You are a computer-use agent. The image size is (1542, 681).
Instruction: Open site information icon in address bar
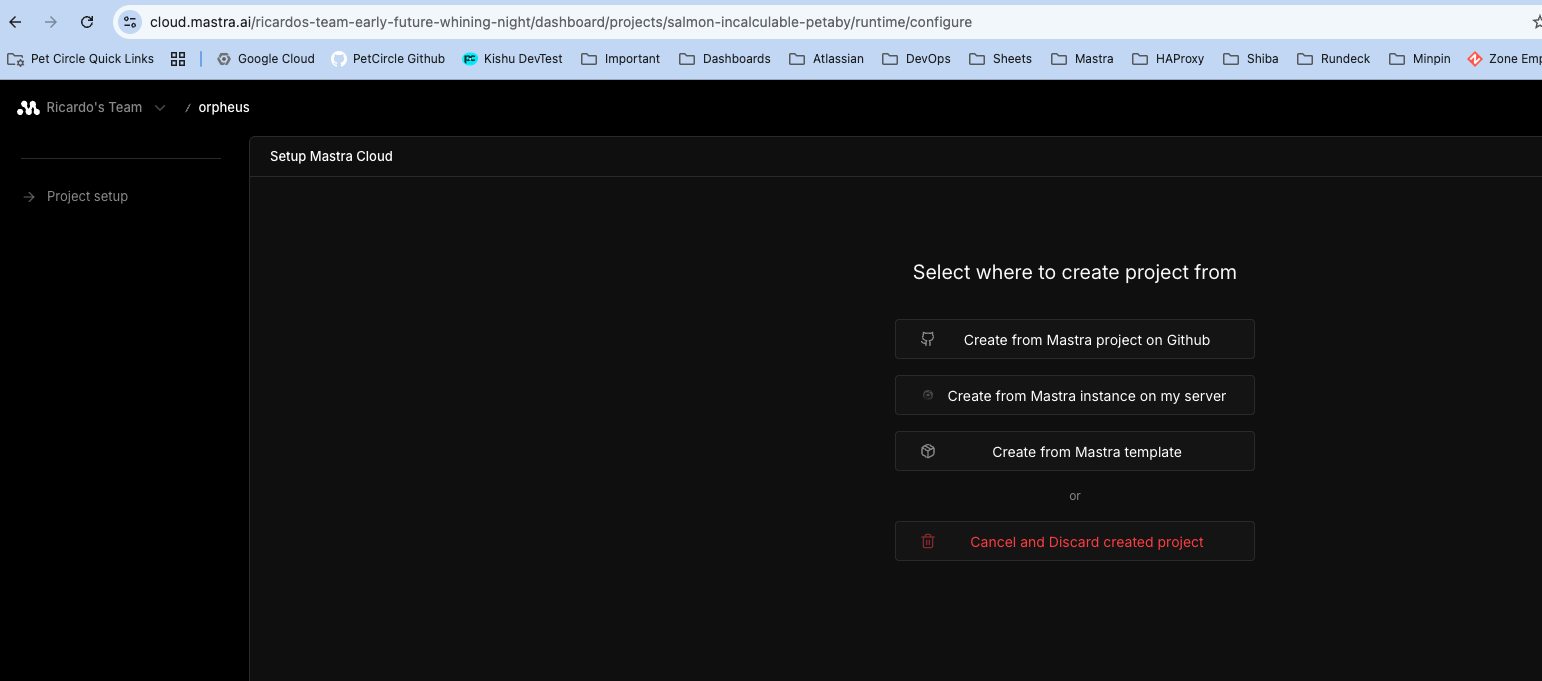129,21
